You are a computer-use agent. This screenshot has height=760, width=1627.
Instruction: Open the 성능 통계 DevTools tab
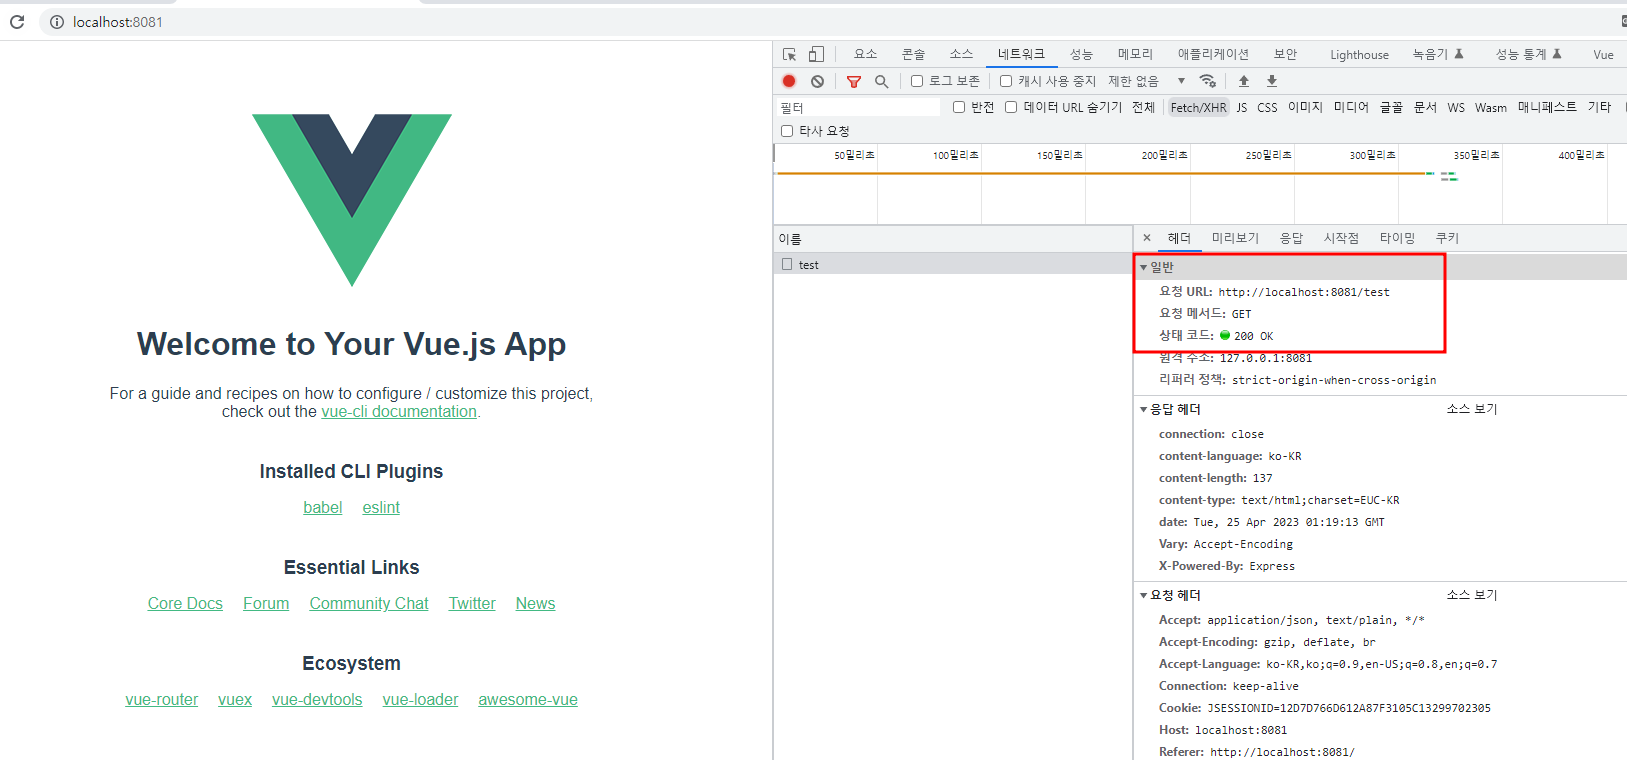[x=1528, y=54]
